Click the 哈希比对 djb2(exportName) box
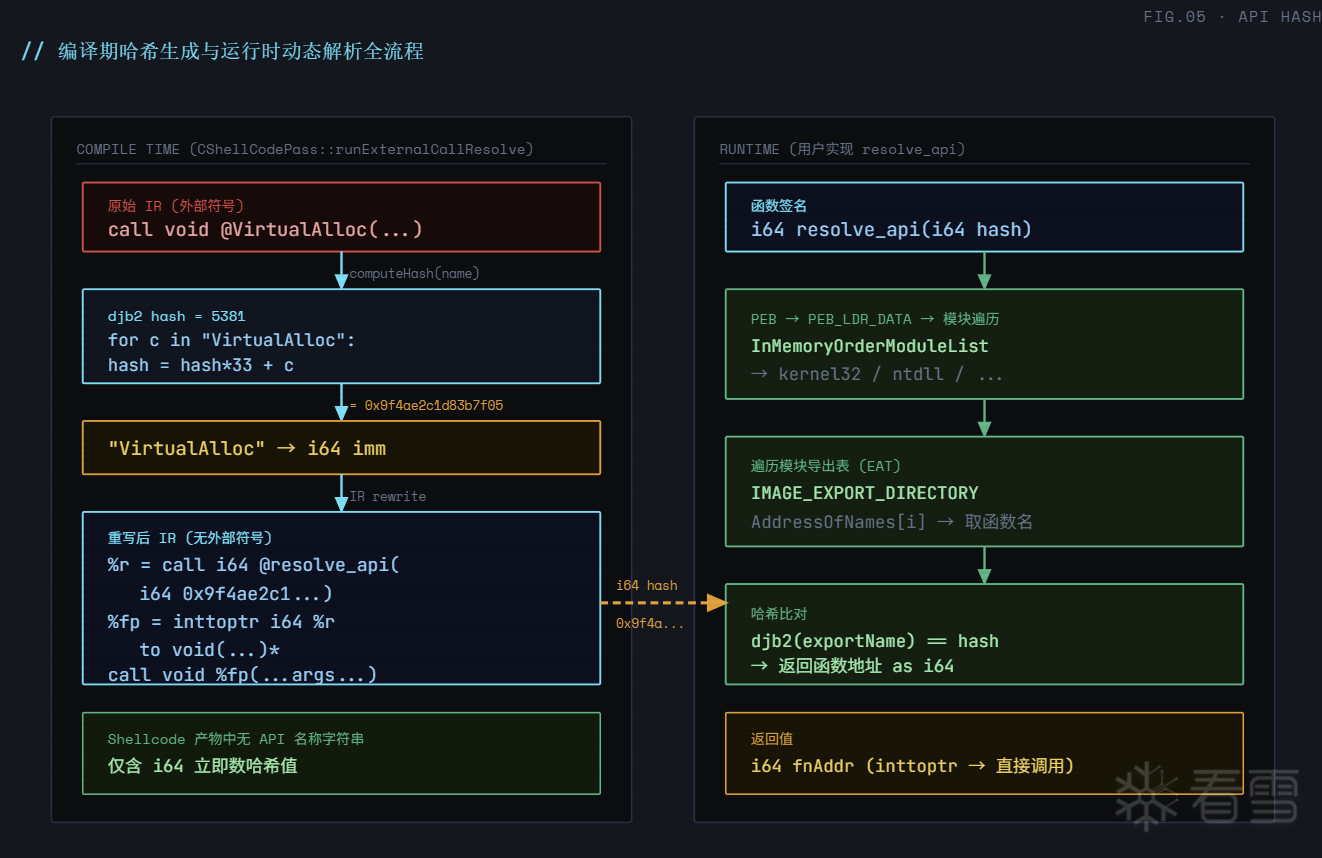The image size is (1322, 858). click(x=984, y=634)
